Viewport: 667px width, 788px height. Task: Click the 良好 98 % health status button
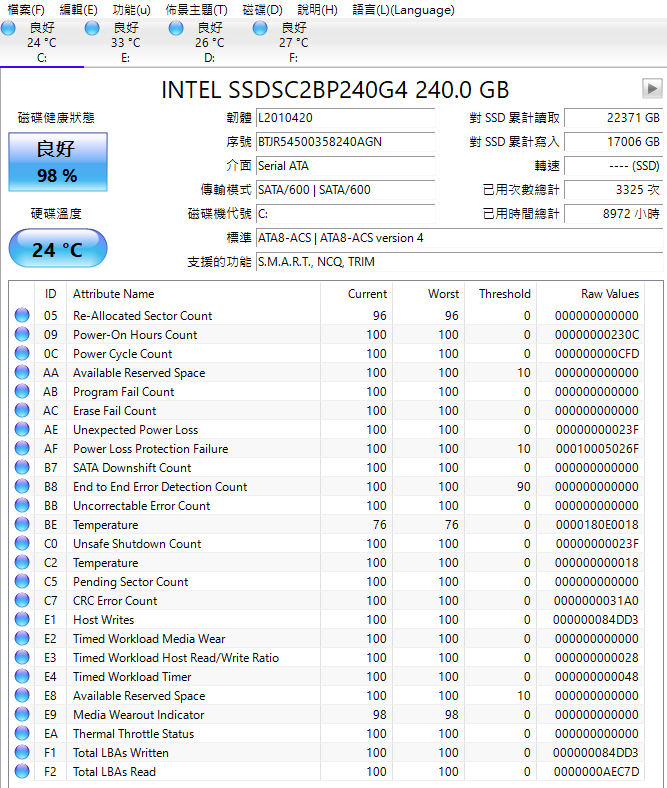click(x=58, y=162)
